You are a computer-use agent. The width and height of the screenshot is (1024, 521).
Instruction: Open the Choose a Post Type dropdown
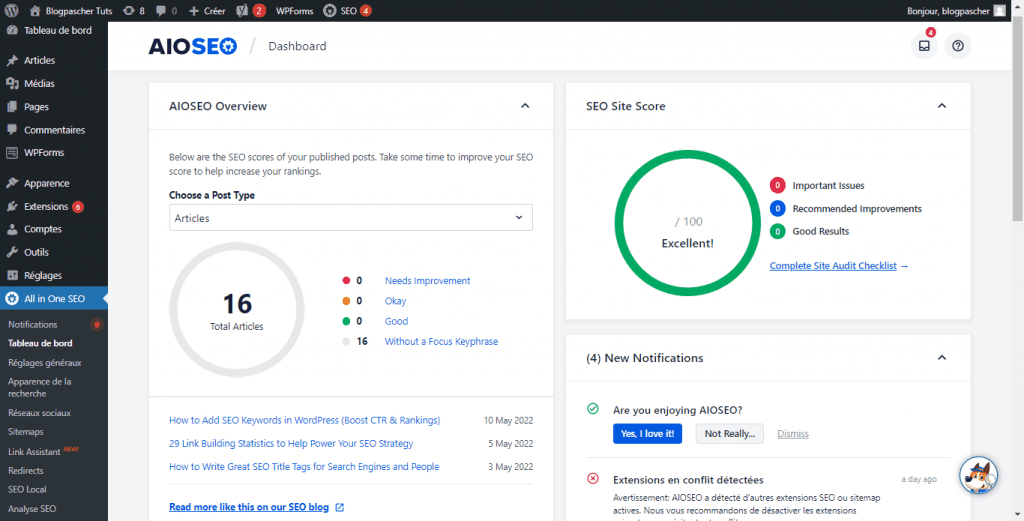pos(351,217)
